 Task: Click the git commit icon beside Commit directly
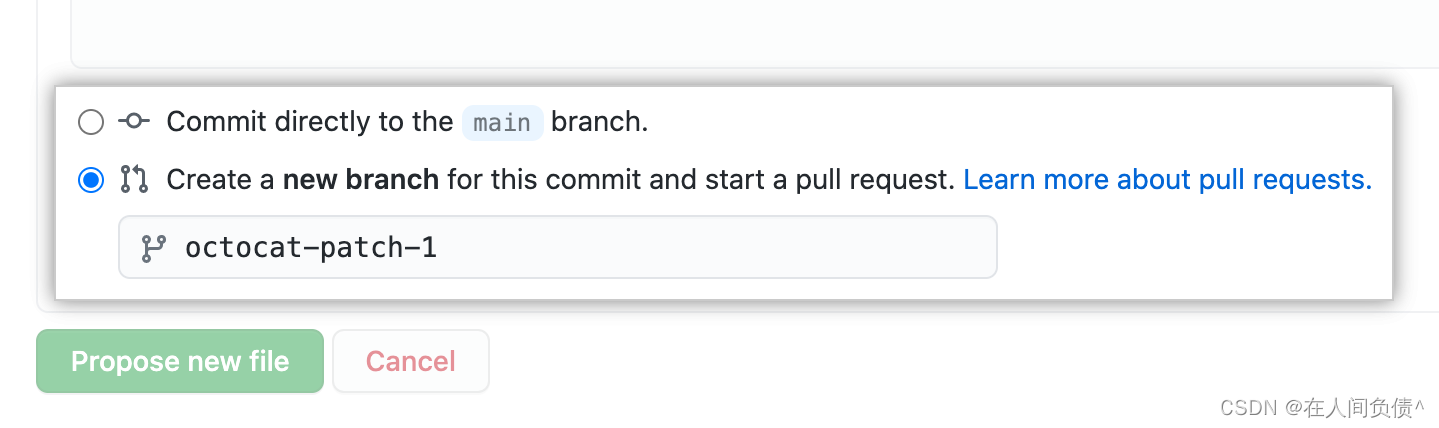click(x=134, y=122)
